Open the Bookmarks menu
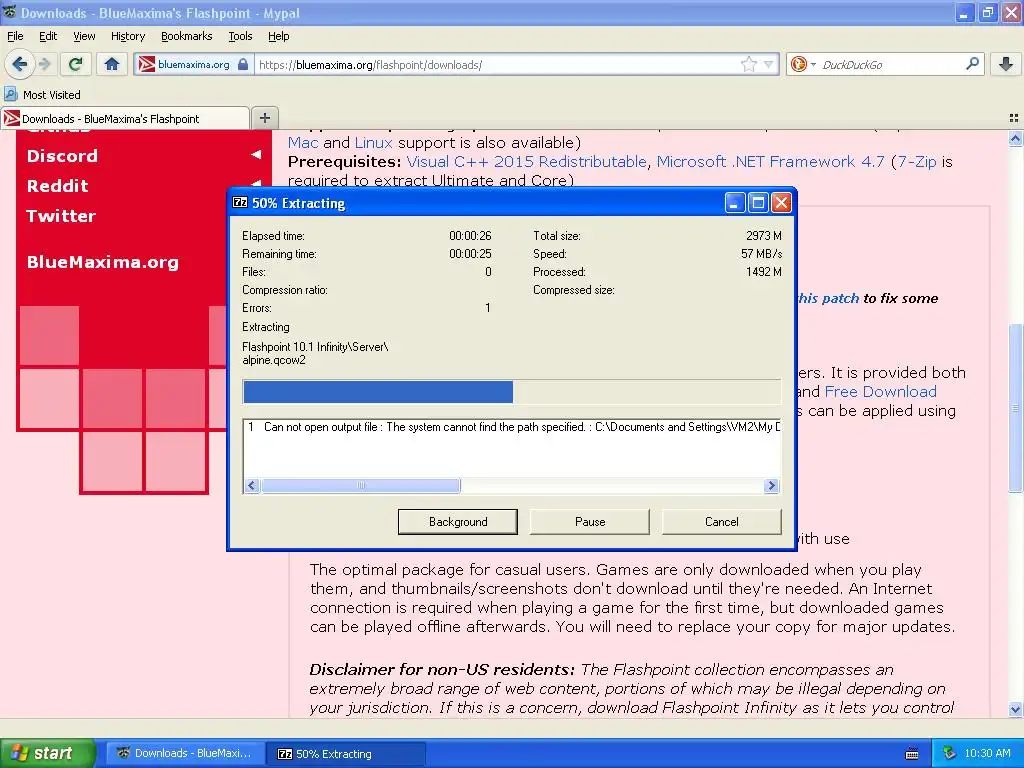The image size is (1024, 768). tap(186, 36)
